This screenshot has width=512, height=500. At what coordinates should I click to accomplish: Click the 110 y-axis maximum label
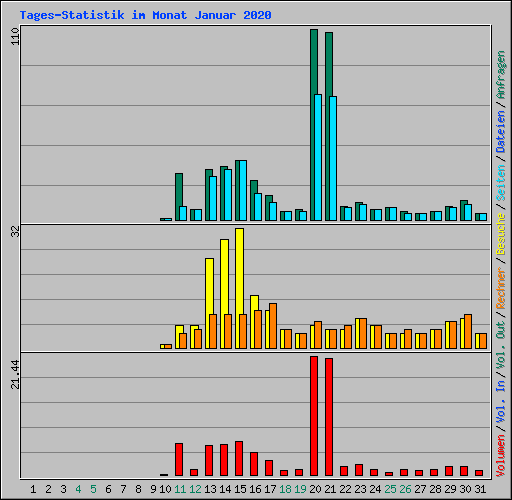15,36
